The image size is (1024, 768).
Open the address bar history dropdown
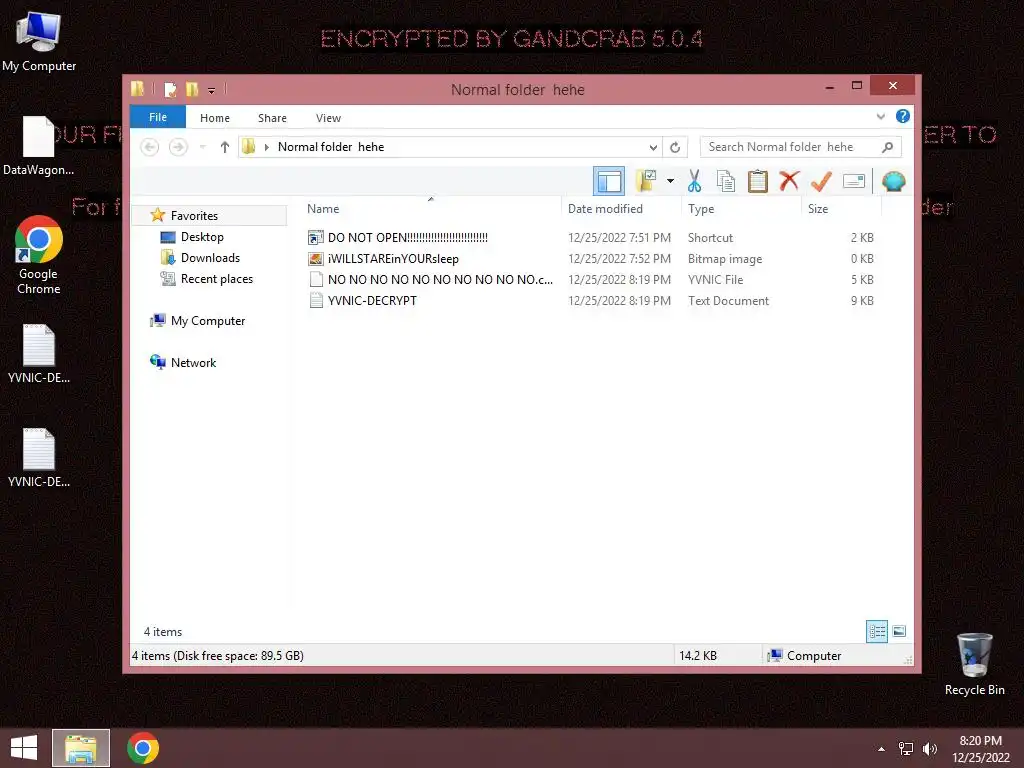coord(653,148)
